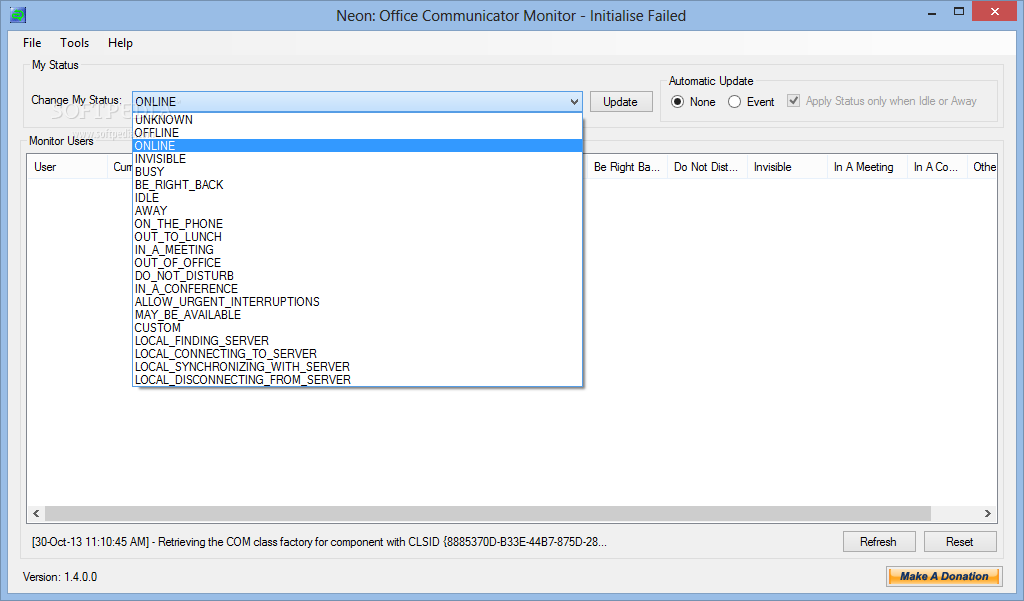Choose BUSY from the status list
Viewport: 1024px width, 601px height.
[357, 172]
